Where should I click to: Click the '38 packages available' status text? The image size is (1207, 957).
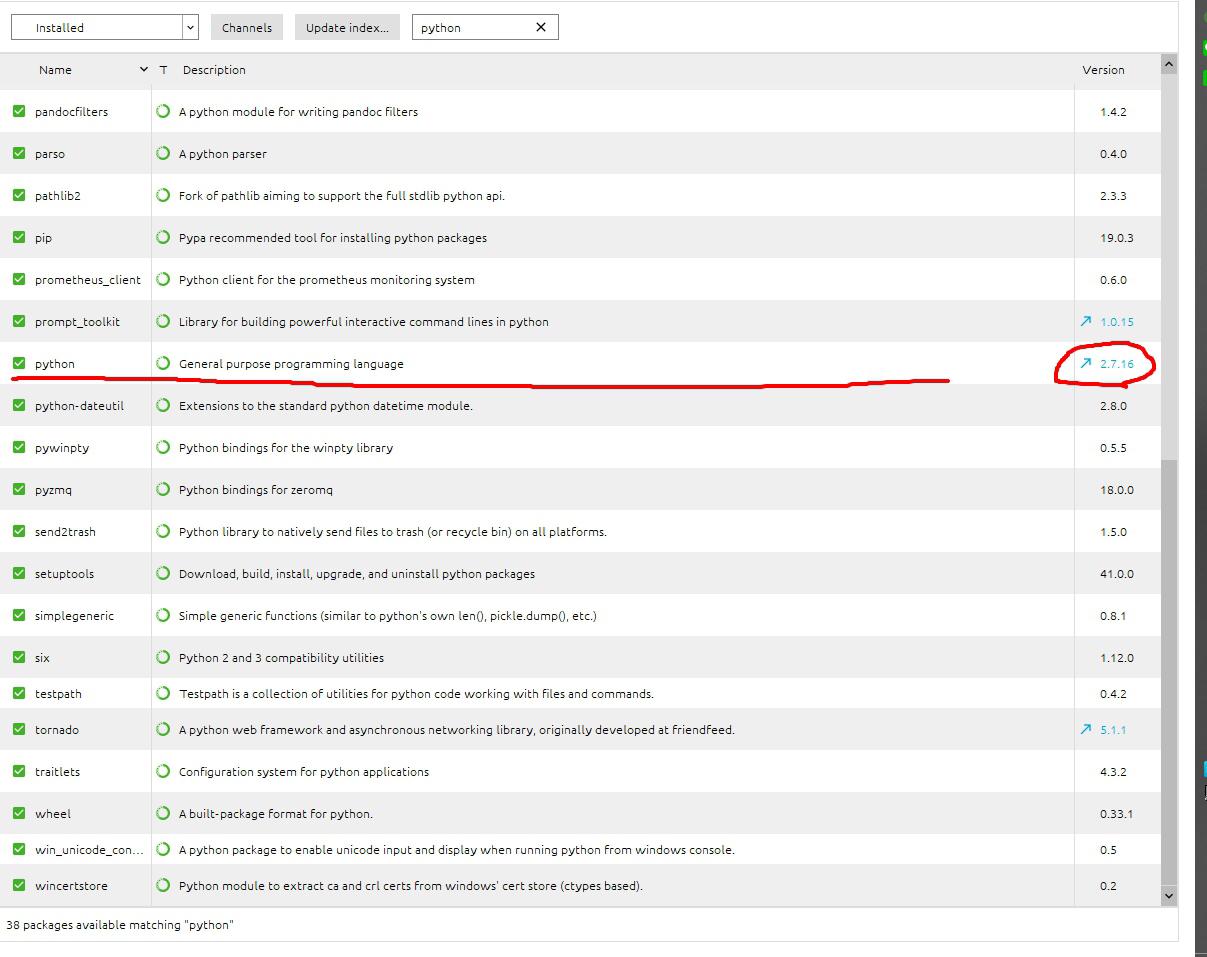coord(119,925)
